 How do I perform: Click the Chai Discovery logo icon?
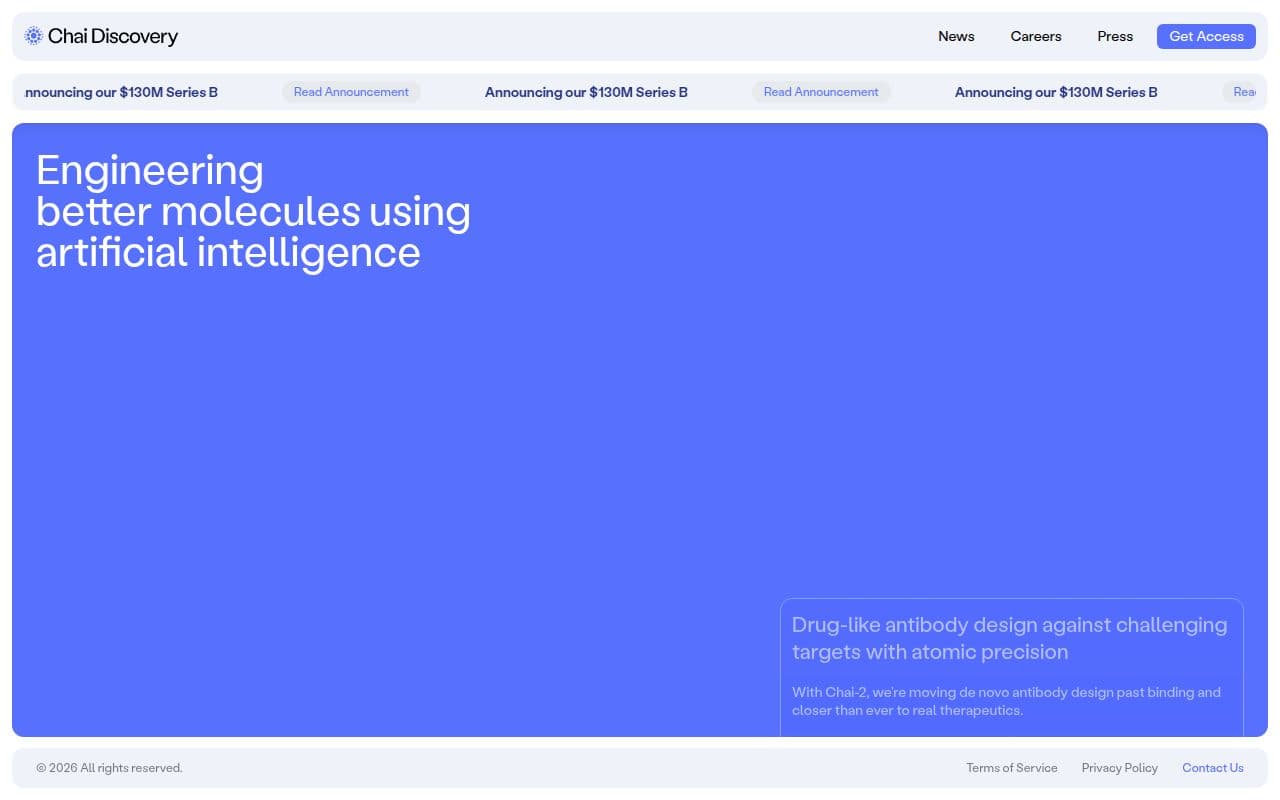click(x=33, y=36)
